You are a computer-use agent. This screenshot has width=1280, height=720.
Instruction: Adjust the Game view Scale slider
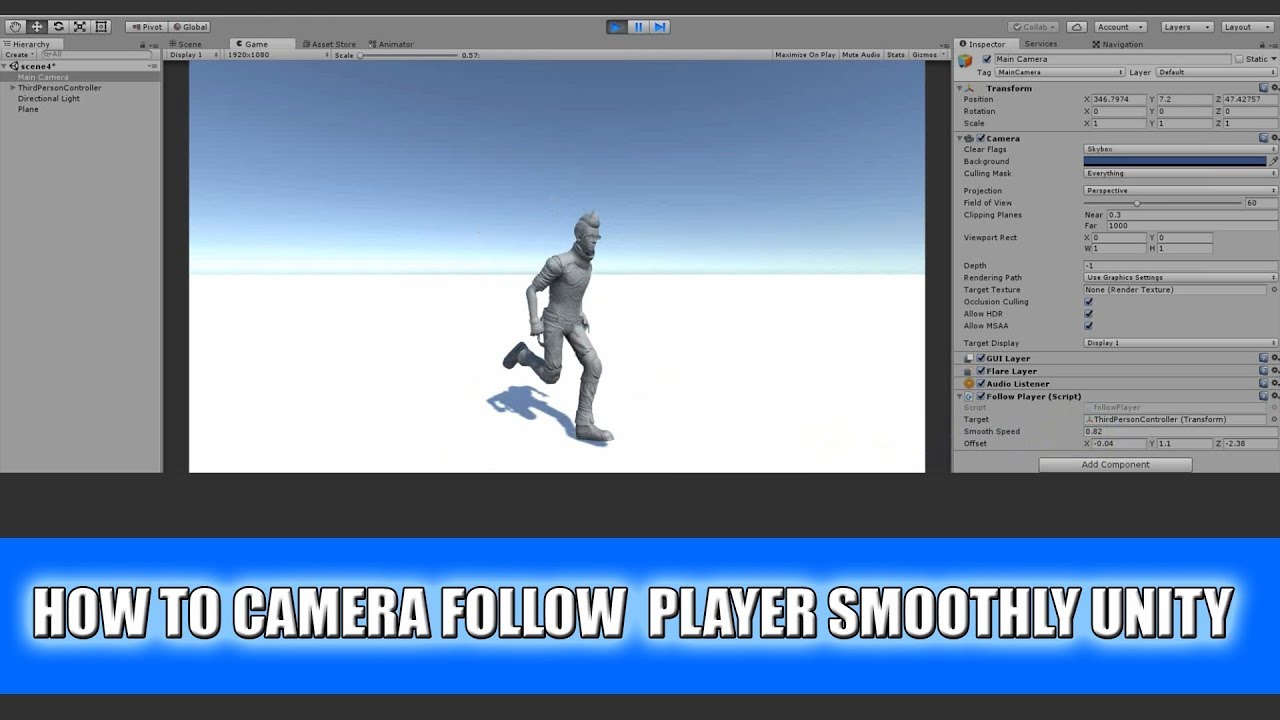pos(408,55)
